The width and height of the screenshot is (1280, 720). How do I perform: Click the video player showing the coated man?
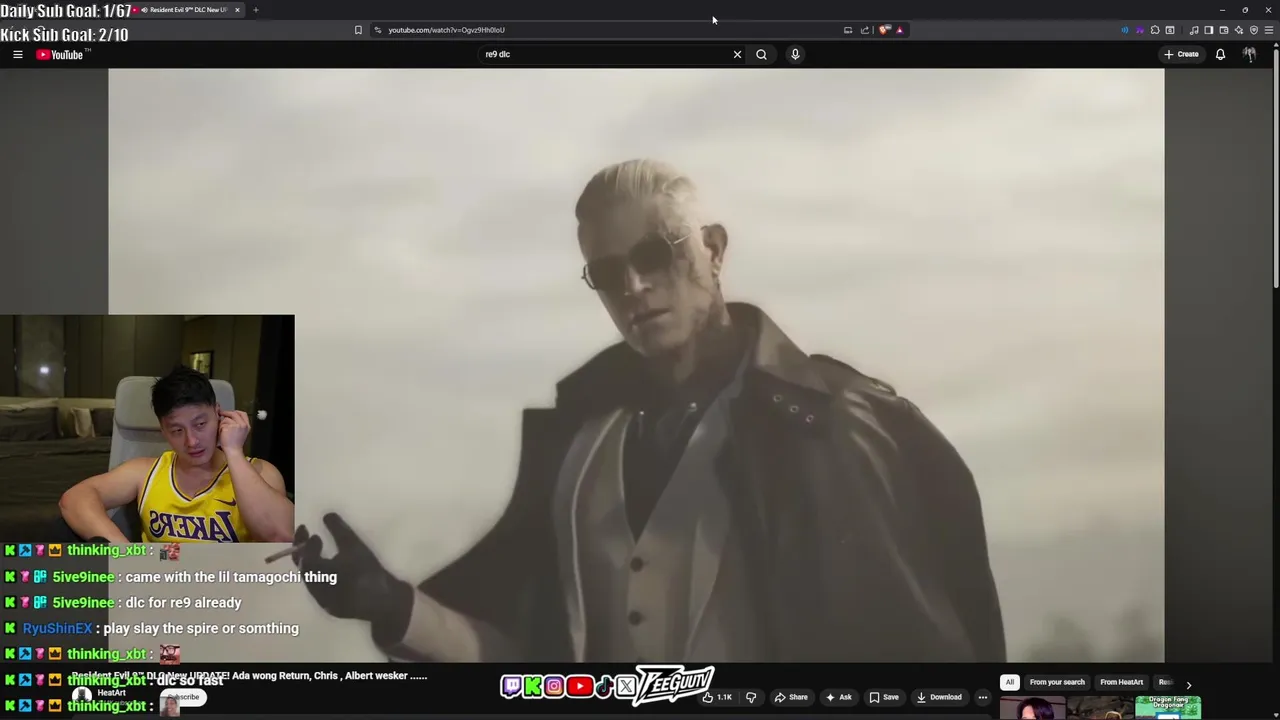point(636,365)
